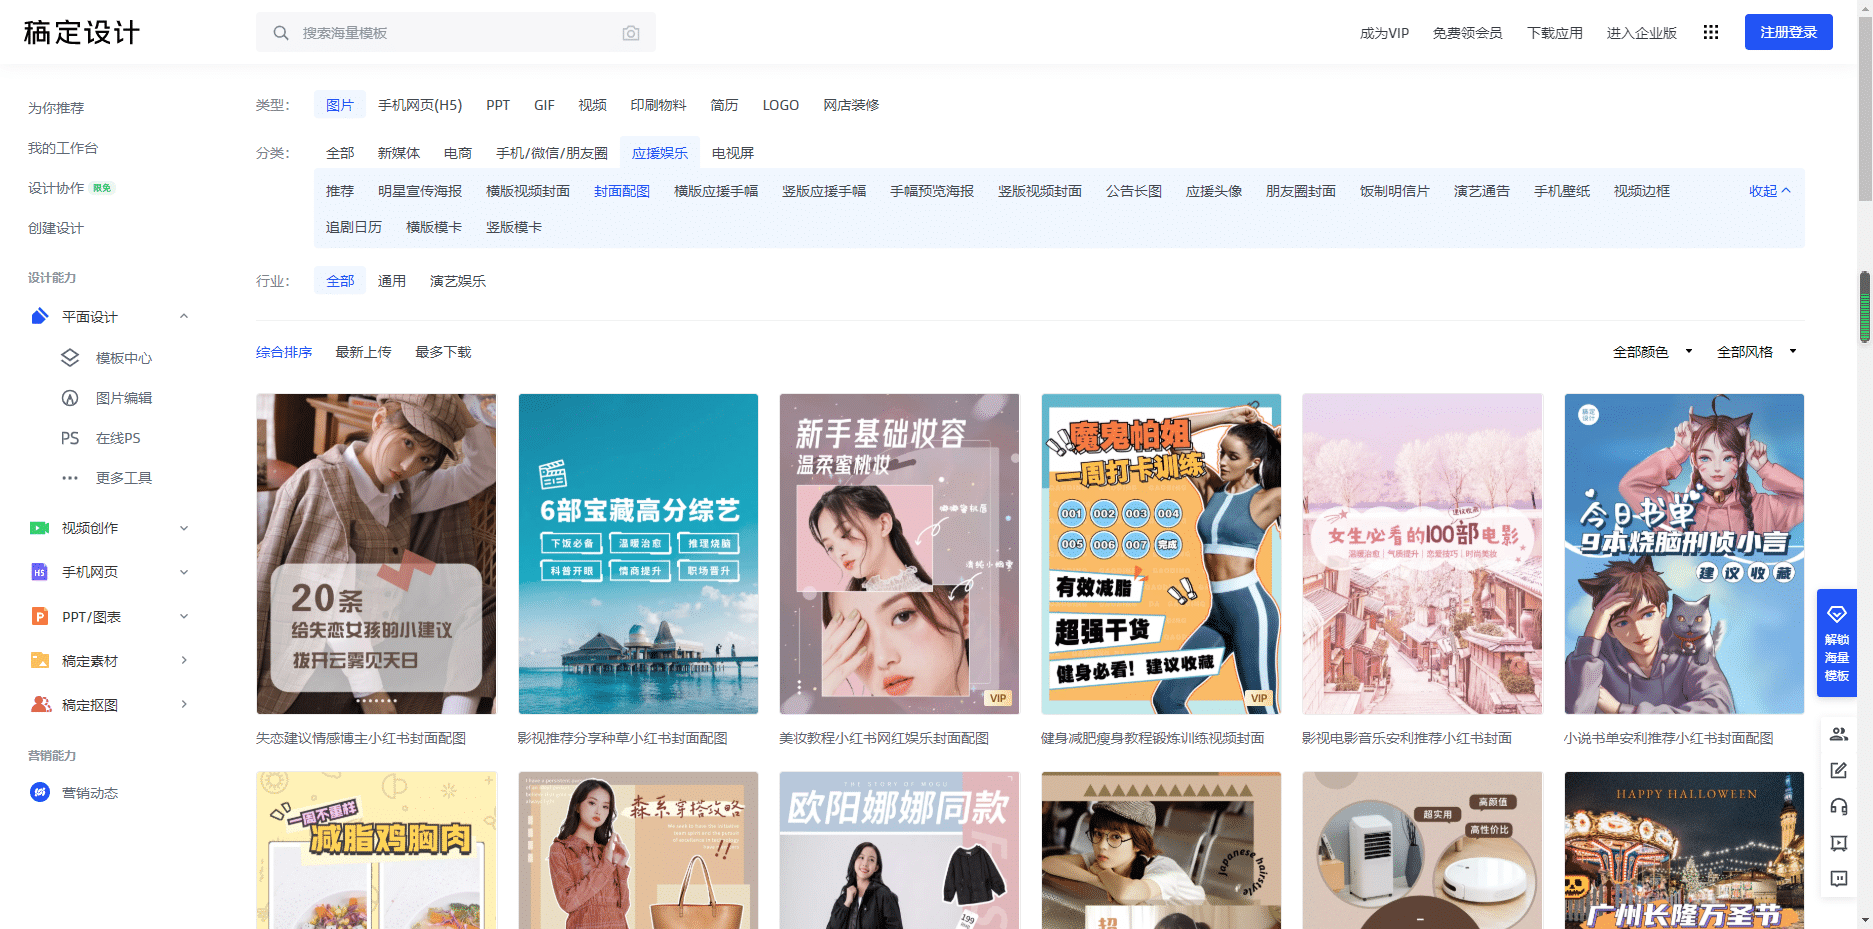Open the 减脂鸡胸肉 template thumbnail
The width and height of the screenshot is (1873, 929).
[x=376, y=850]
